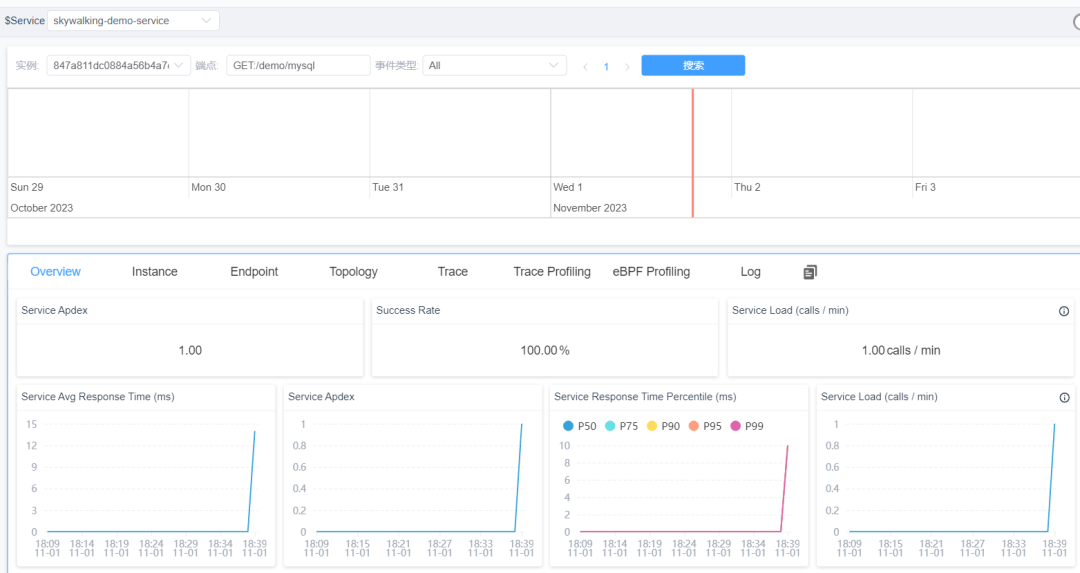This screenshot has width=1080, height=573.
Task: Click Mon 30 on the timeline
Action: (x=208, y=187)
